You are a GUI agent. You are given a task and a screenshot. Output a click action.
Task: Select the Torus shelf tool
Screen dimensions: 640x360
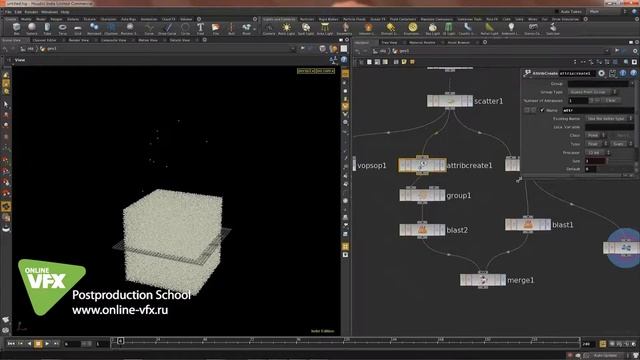pyautogui.click(x=62, y=29)
